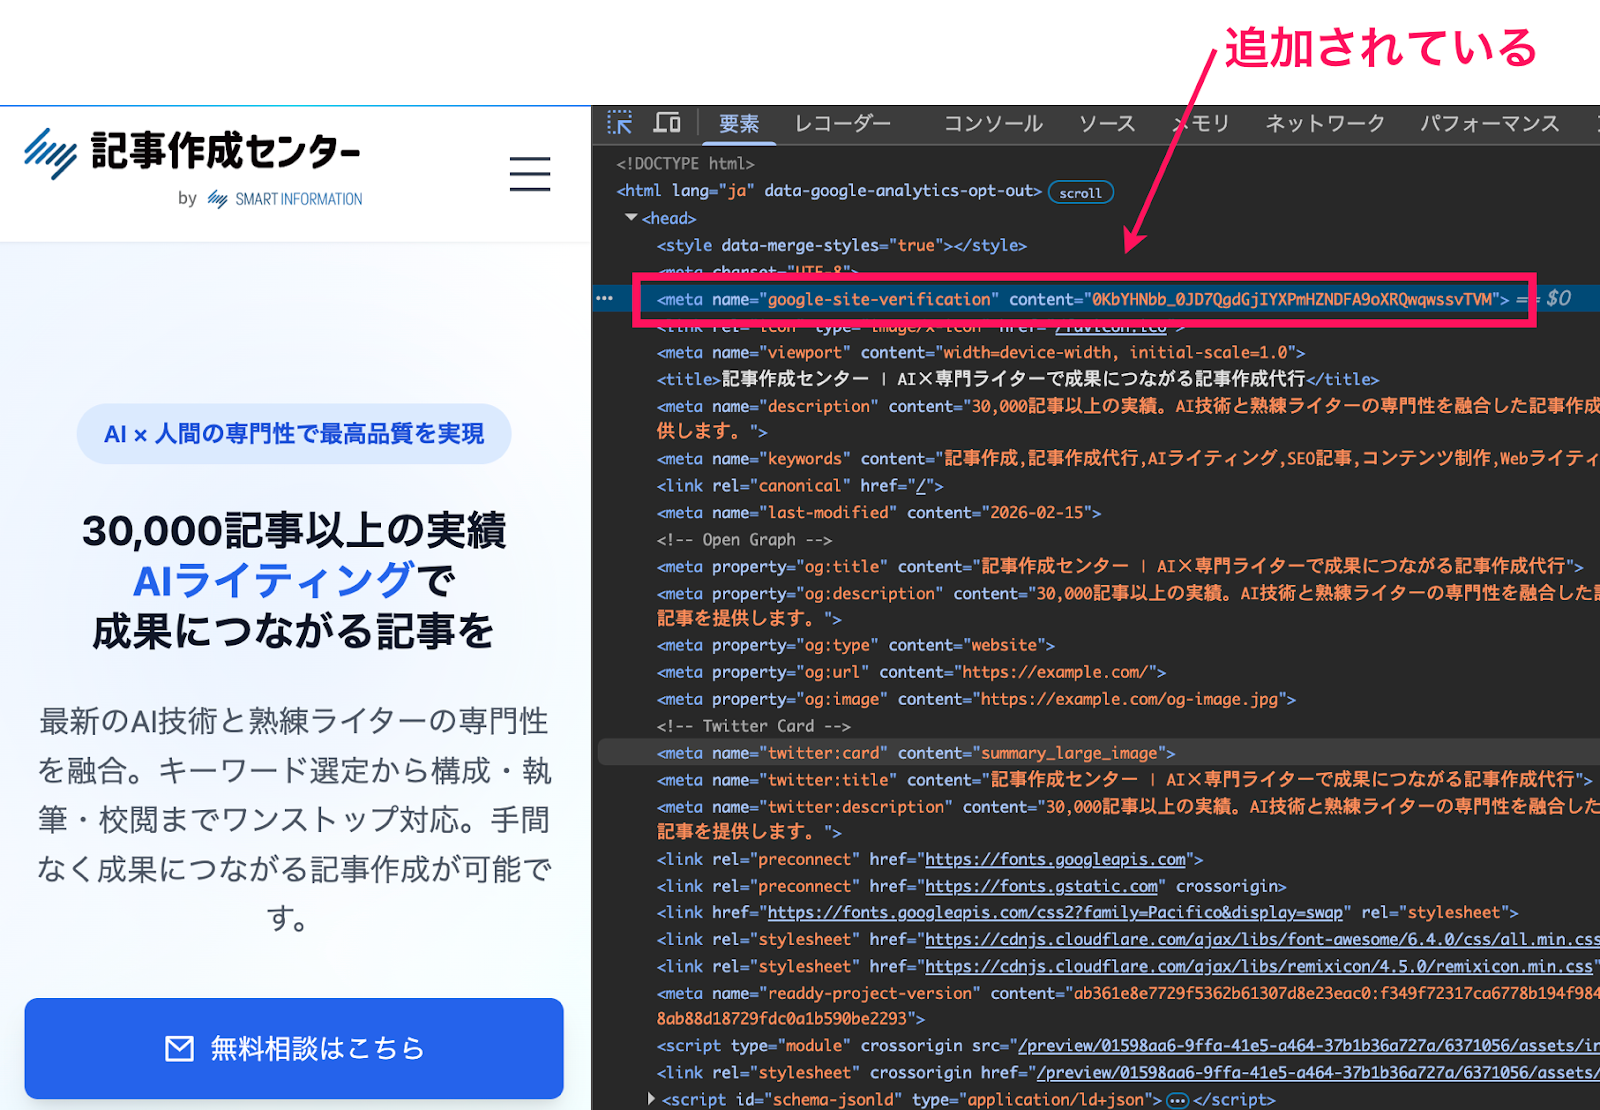Switch to the ソース tab

pyautogui.click(x=1106, y=123)
